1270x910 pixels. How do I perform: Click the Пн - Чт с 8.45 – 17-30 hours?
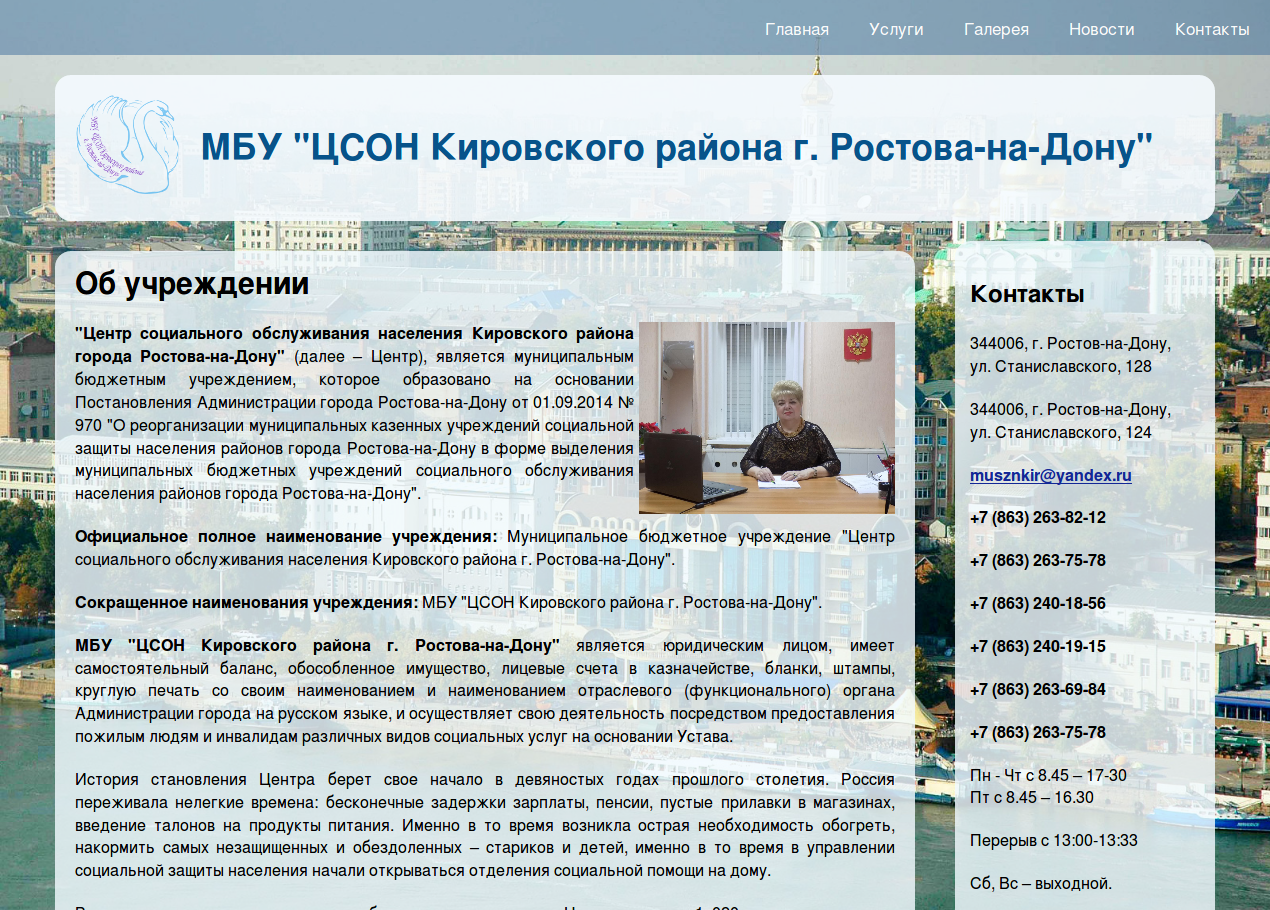coord(1048,776)
